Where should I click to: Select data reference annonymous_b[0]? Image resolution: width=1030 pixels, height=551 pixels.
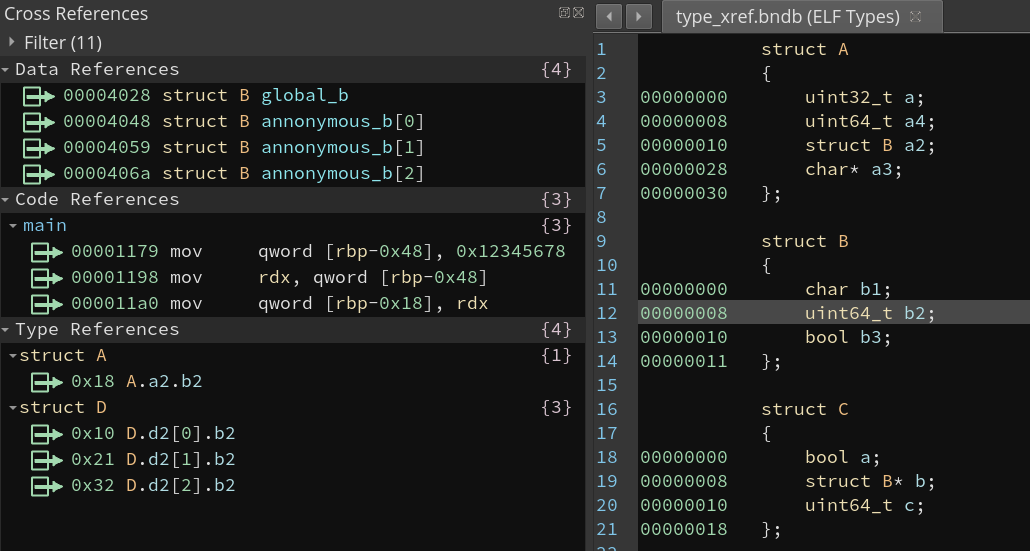pos(292,122)
